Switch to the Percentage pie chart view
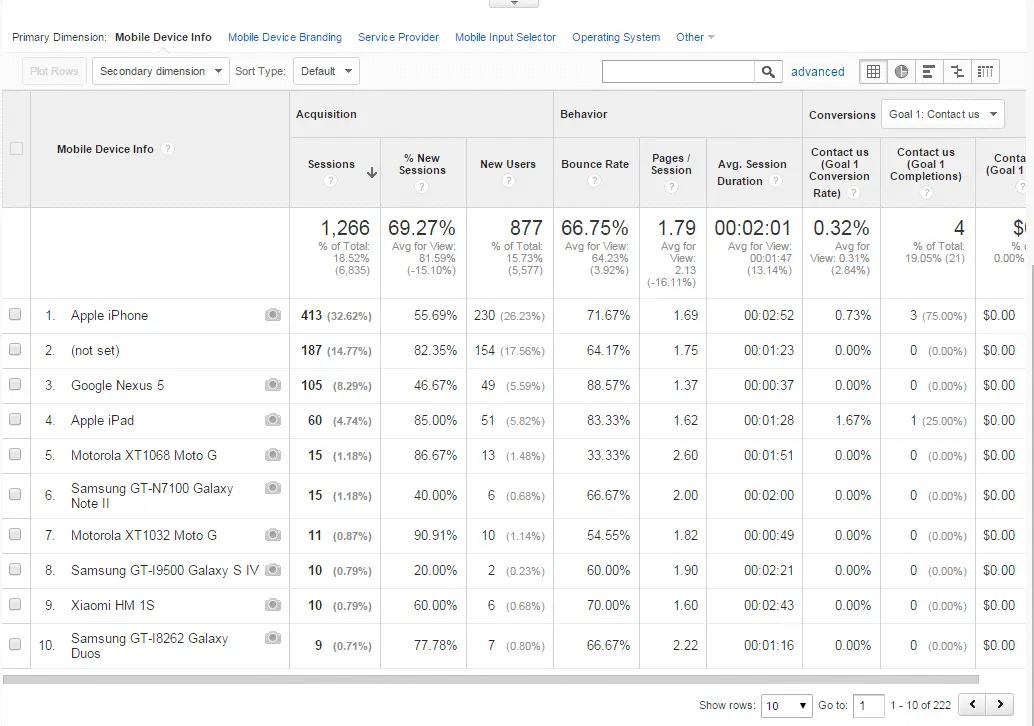This screenshot has width=1034, height=726. (901, 71)
